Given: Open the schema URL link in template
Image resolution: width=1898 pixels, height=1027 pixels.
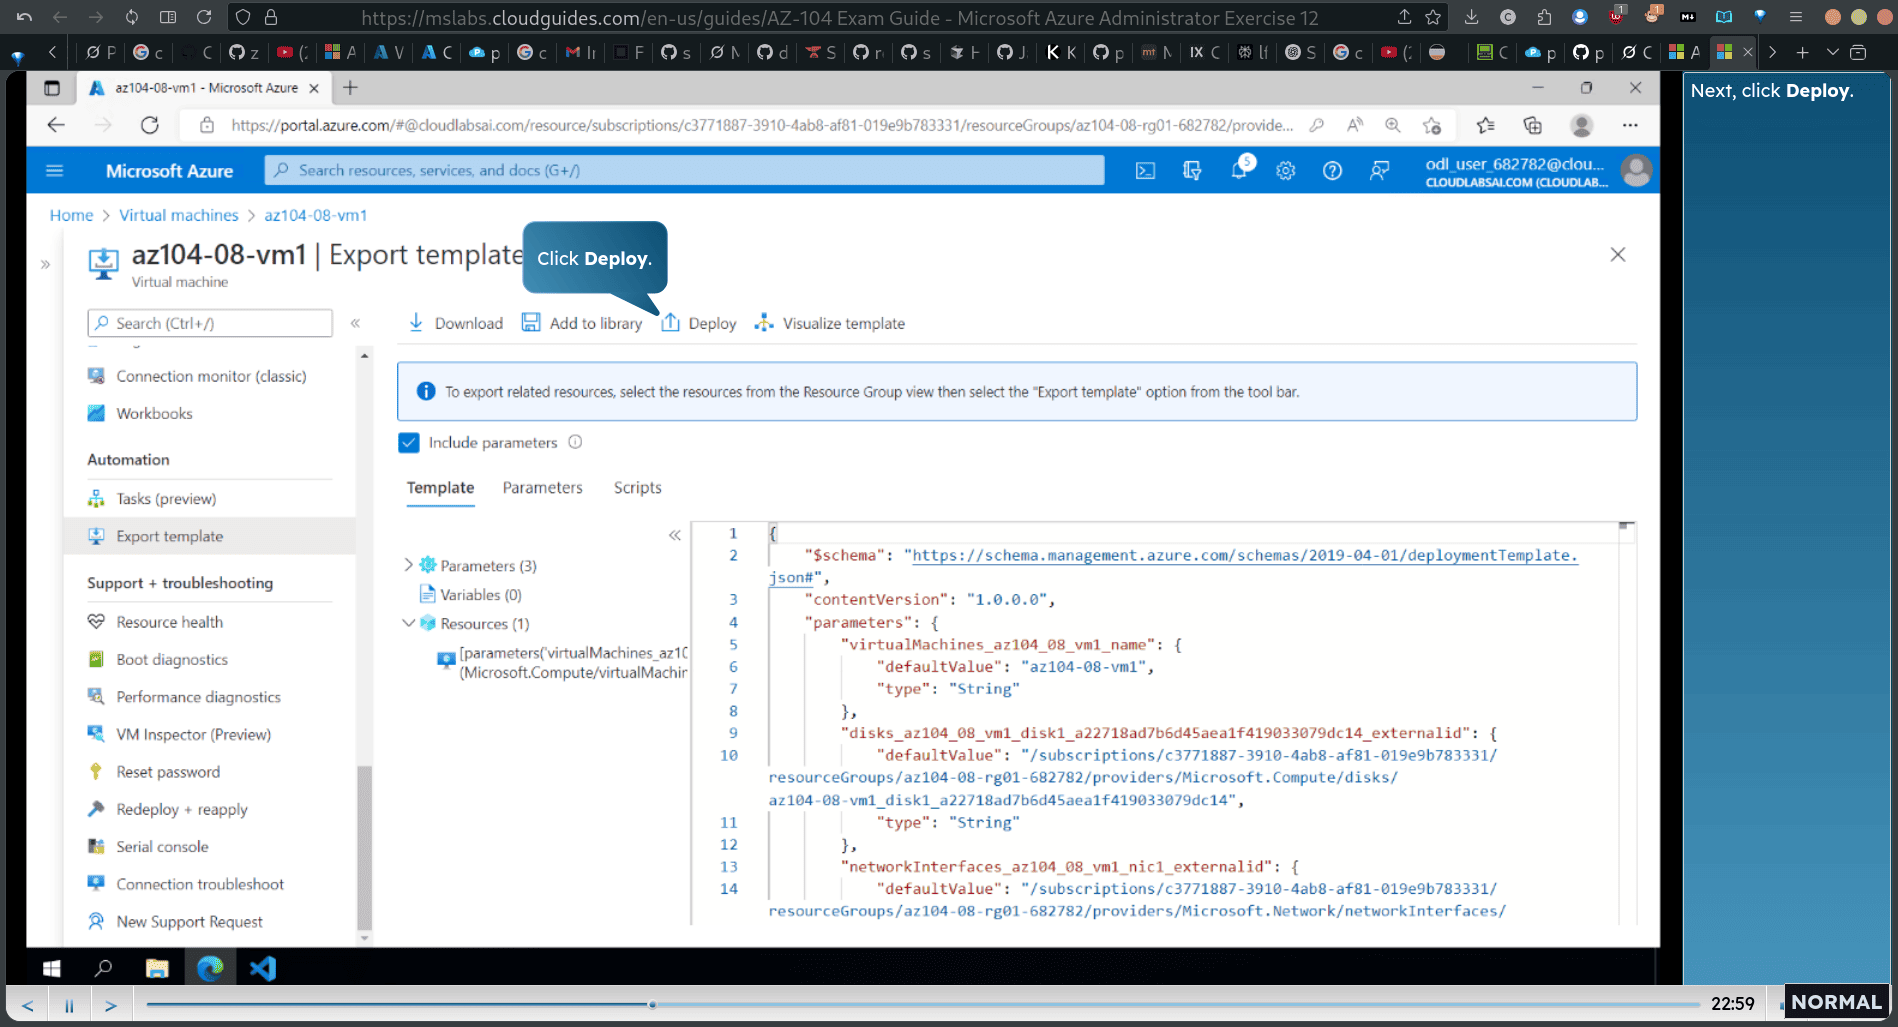Looking at the screenshot, I should point(1244,555).
